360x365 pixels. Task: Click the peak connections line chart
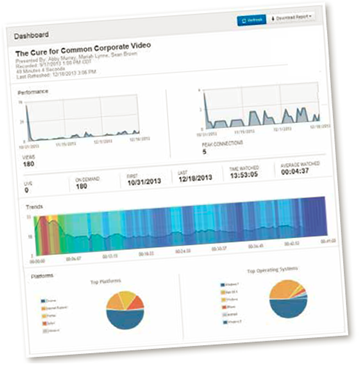263,106
